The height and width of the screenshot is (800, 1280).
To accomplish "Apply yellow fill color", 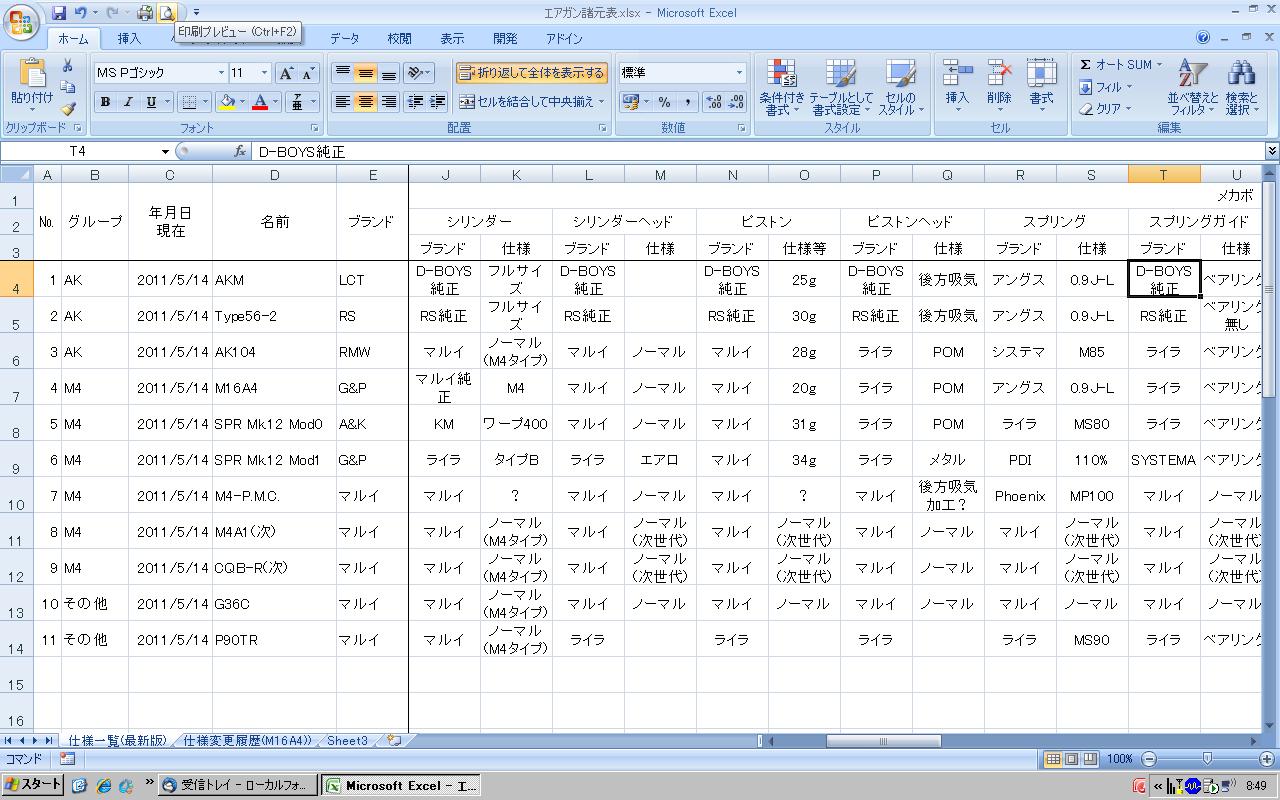I will 228,102.
